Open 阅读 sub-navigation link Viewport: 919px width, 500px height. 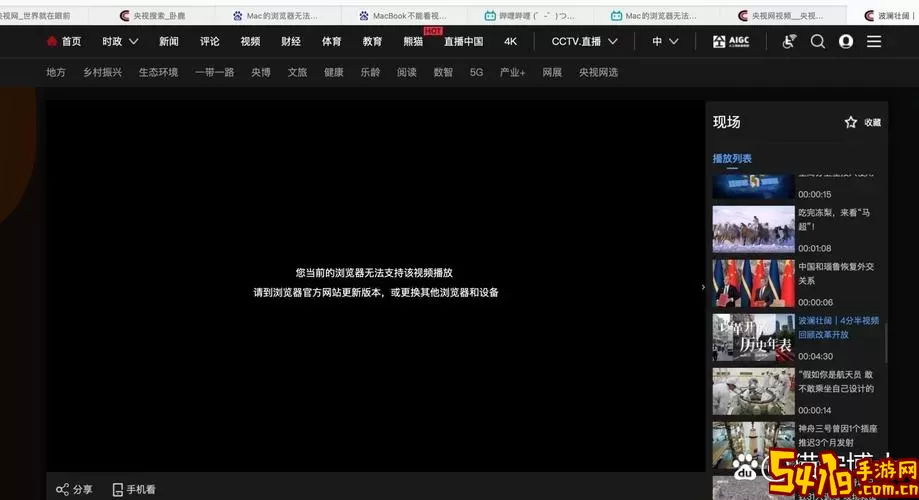coord(406,73)
